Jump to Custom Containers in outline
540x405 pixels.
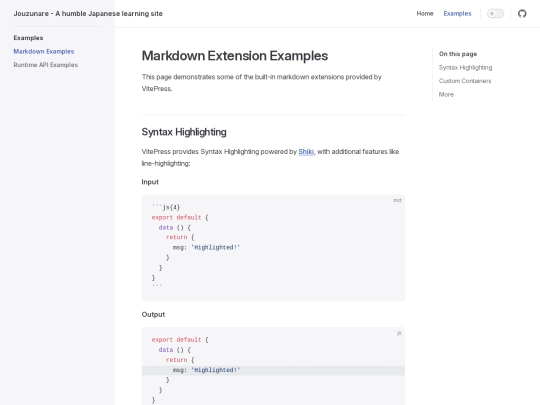pos(465,81)
